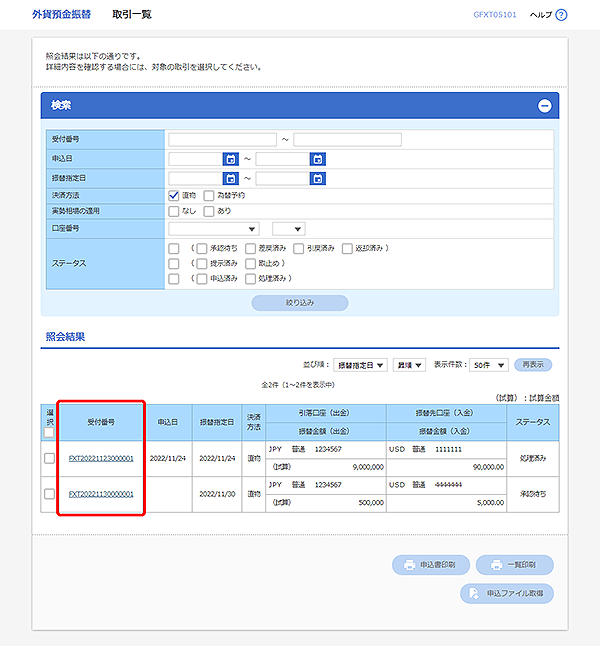Click the 5,000.00 amount cell
This screenshot has width=600, height=646.
pos(446,503)
